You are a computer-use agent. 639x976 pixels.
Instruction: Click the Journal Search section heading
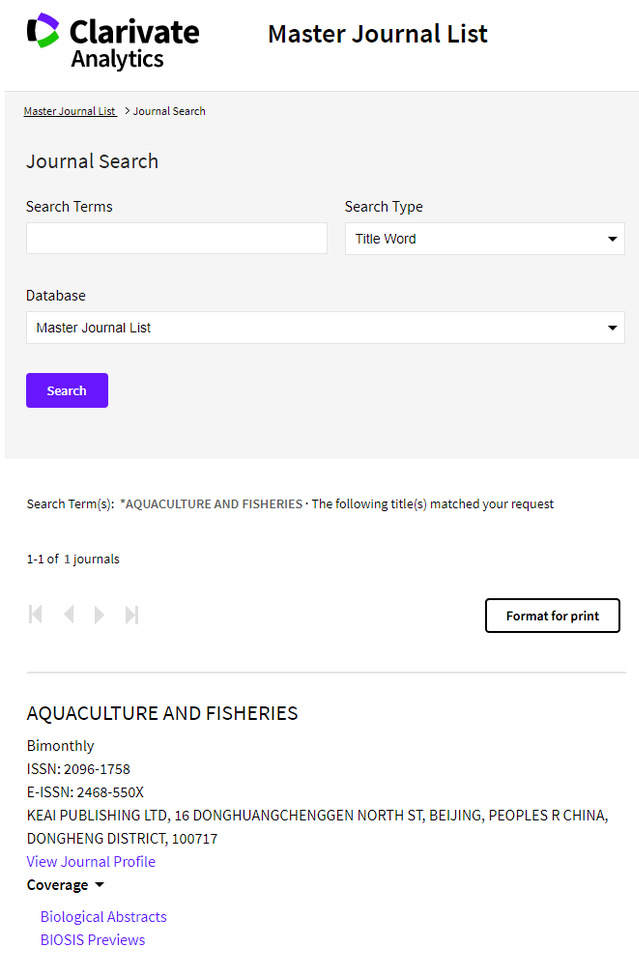pos(92,162)
